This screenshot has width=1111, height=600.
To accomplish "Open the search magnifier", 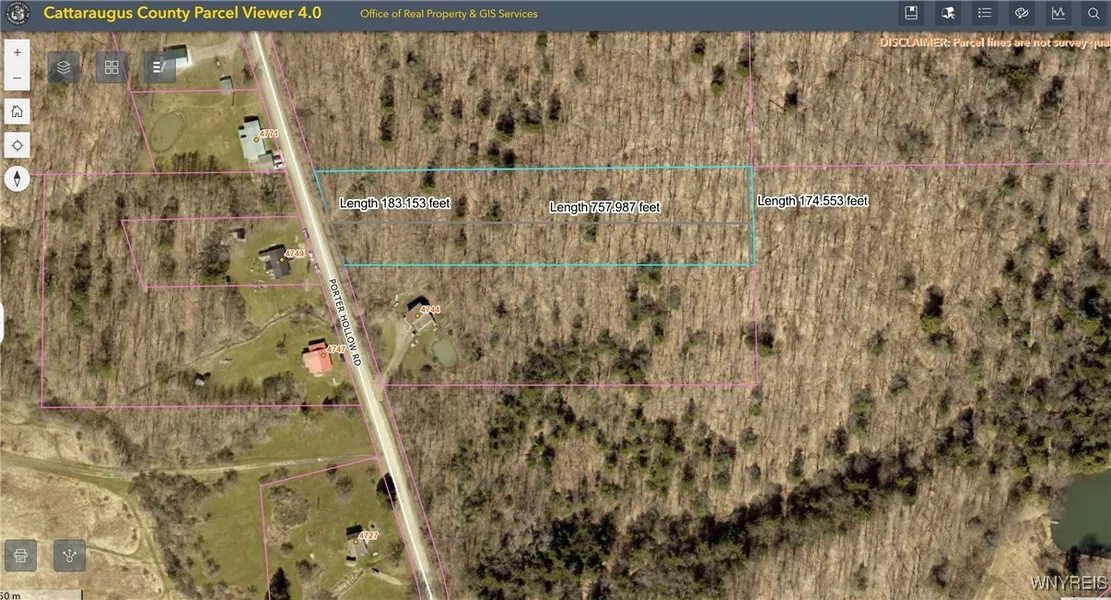I will (x=1093, y=13).
